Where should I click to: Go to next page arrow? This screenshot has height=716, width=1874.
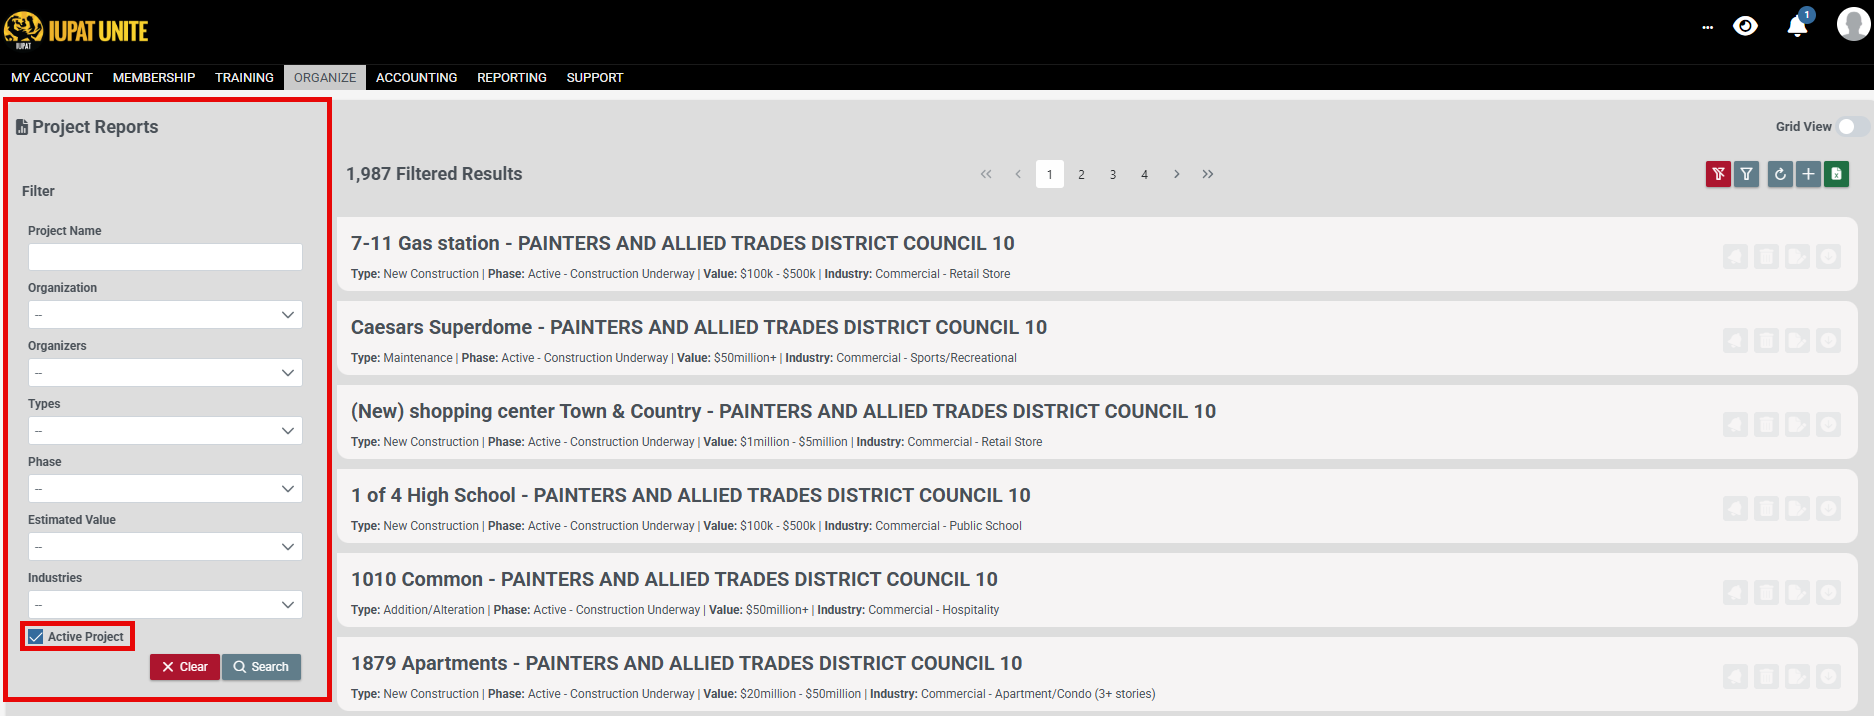[1177, 174]
